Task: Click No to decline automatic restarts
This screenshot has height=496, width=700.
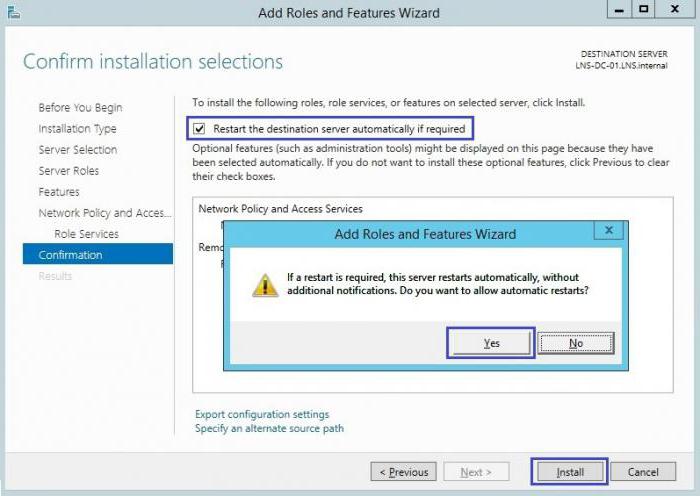Action: tap(576, 343)
